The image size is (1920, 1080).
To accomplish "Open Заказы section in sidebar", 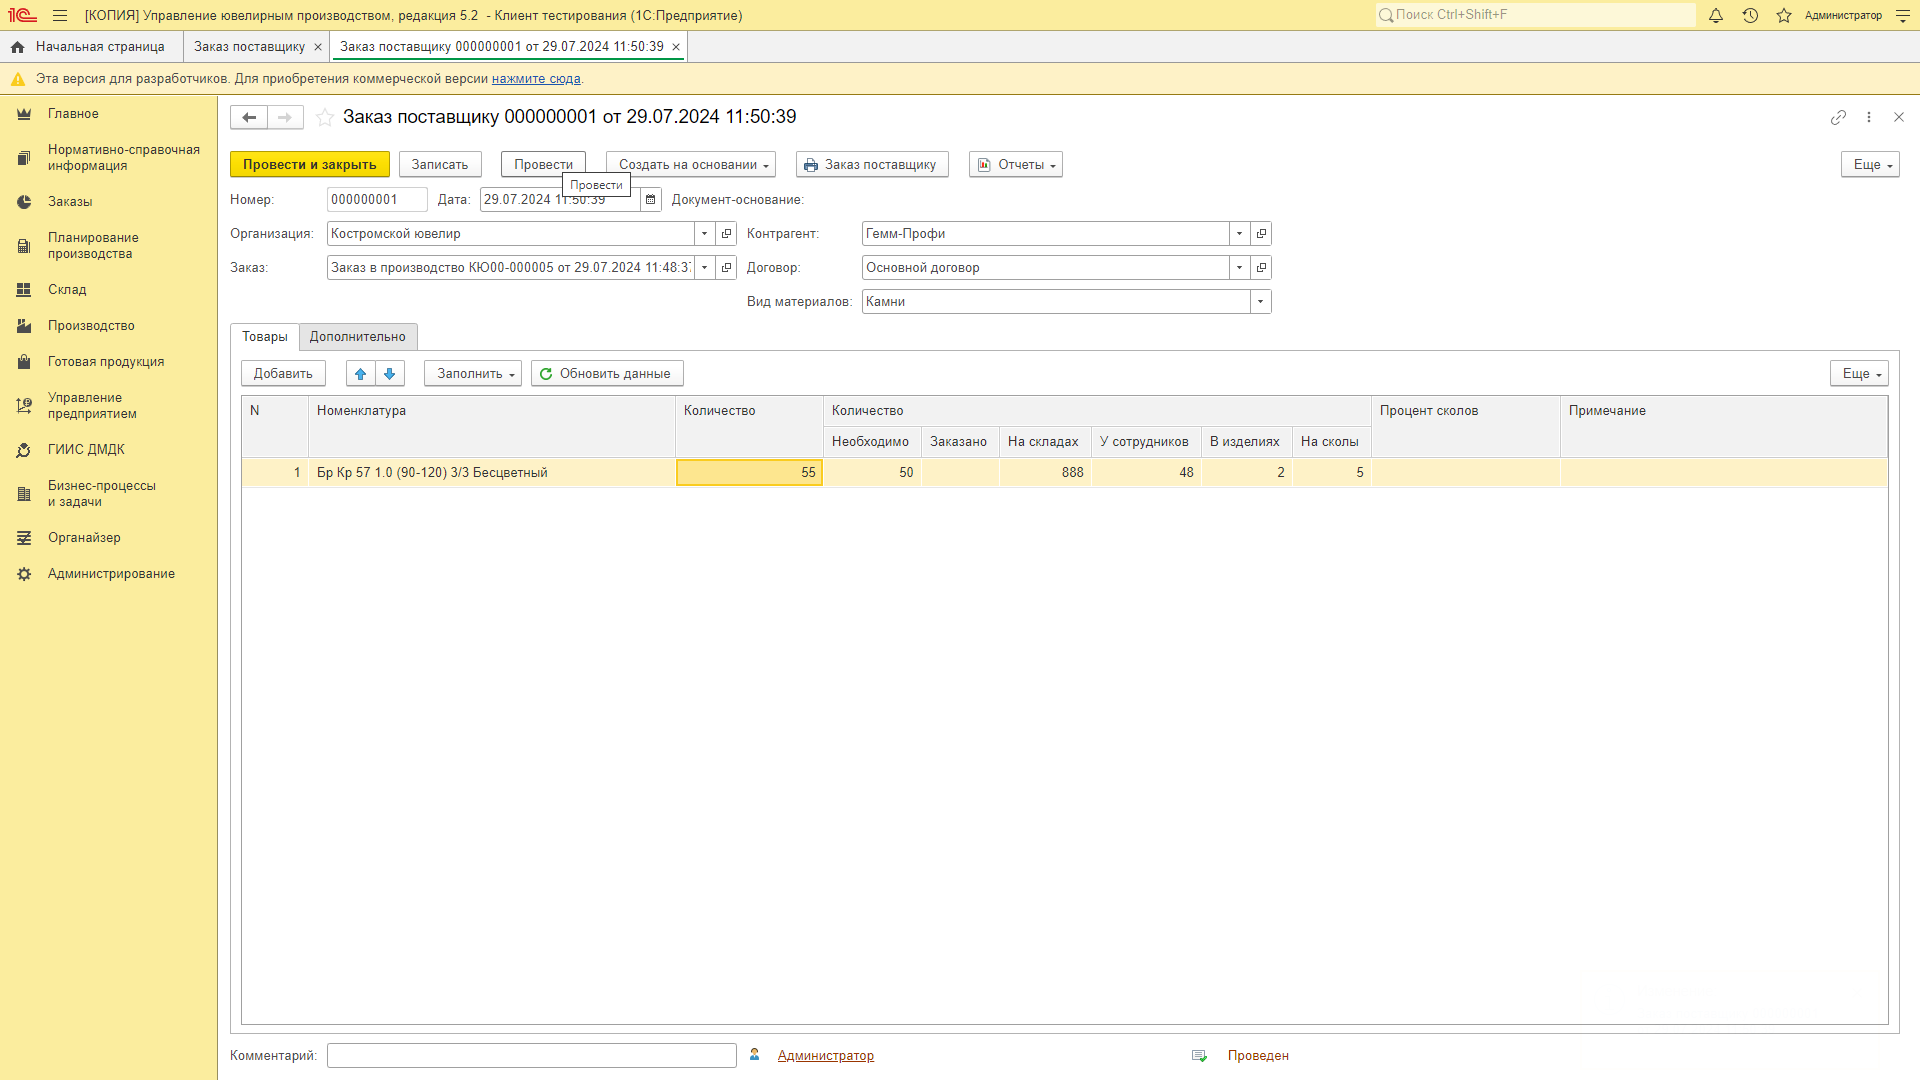I will (x=70, y=202).
